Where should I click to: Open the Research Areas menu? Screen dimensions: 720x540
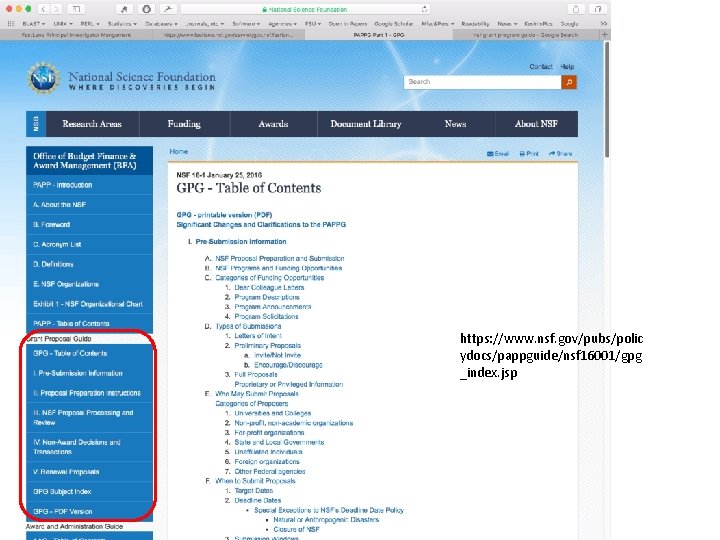tap(92, 124)
